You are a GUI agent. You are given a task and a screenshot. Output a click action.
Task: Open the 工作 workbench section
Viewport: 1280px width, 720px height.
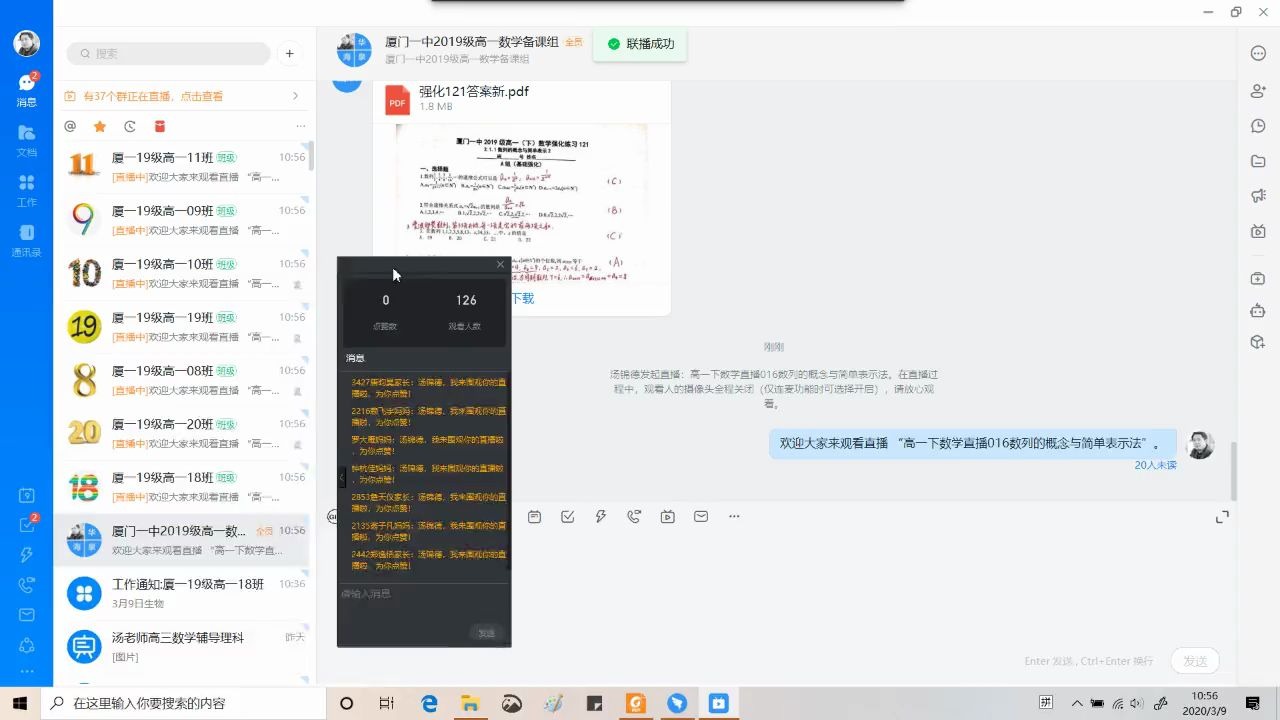(26, 189)
